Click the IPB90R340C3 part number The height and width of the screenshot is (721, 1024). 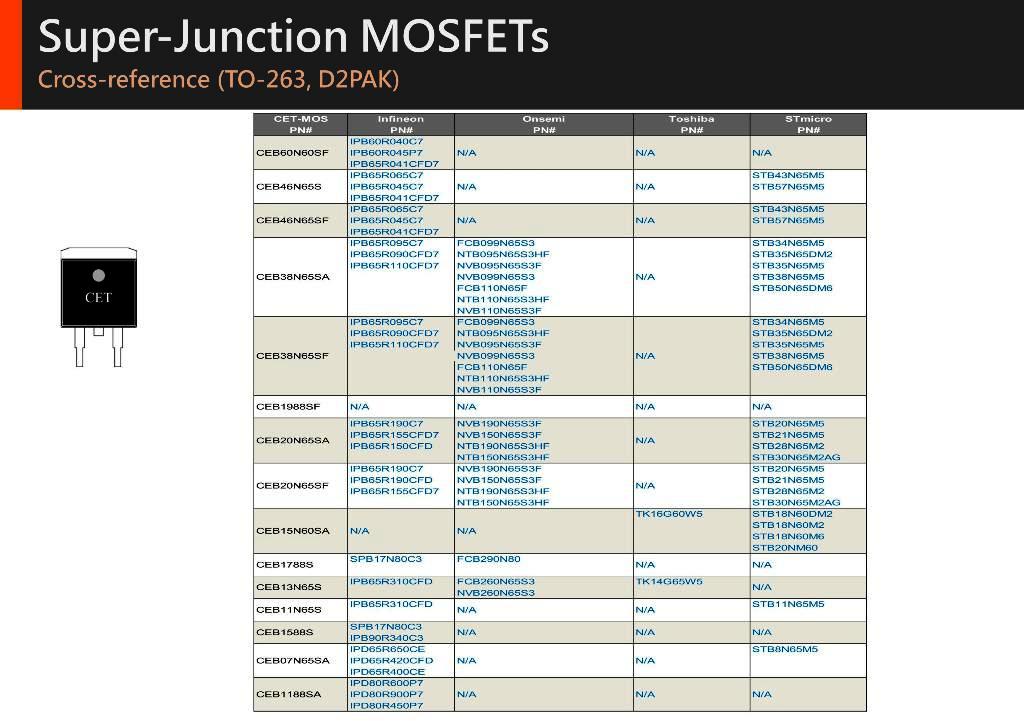click(x=386, y=638)
